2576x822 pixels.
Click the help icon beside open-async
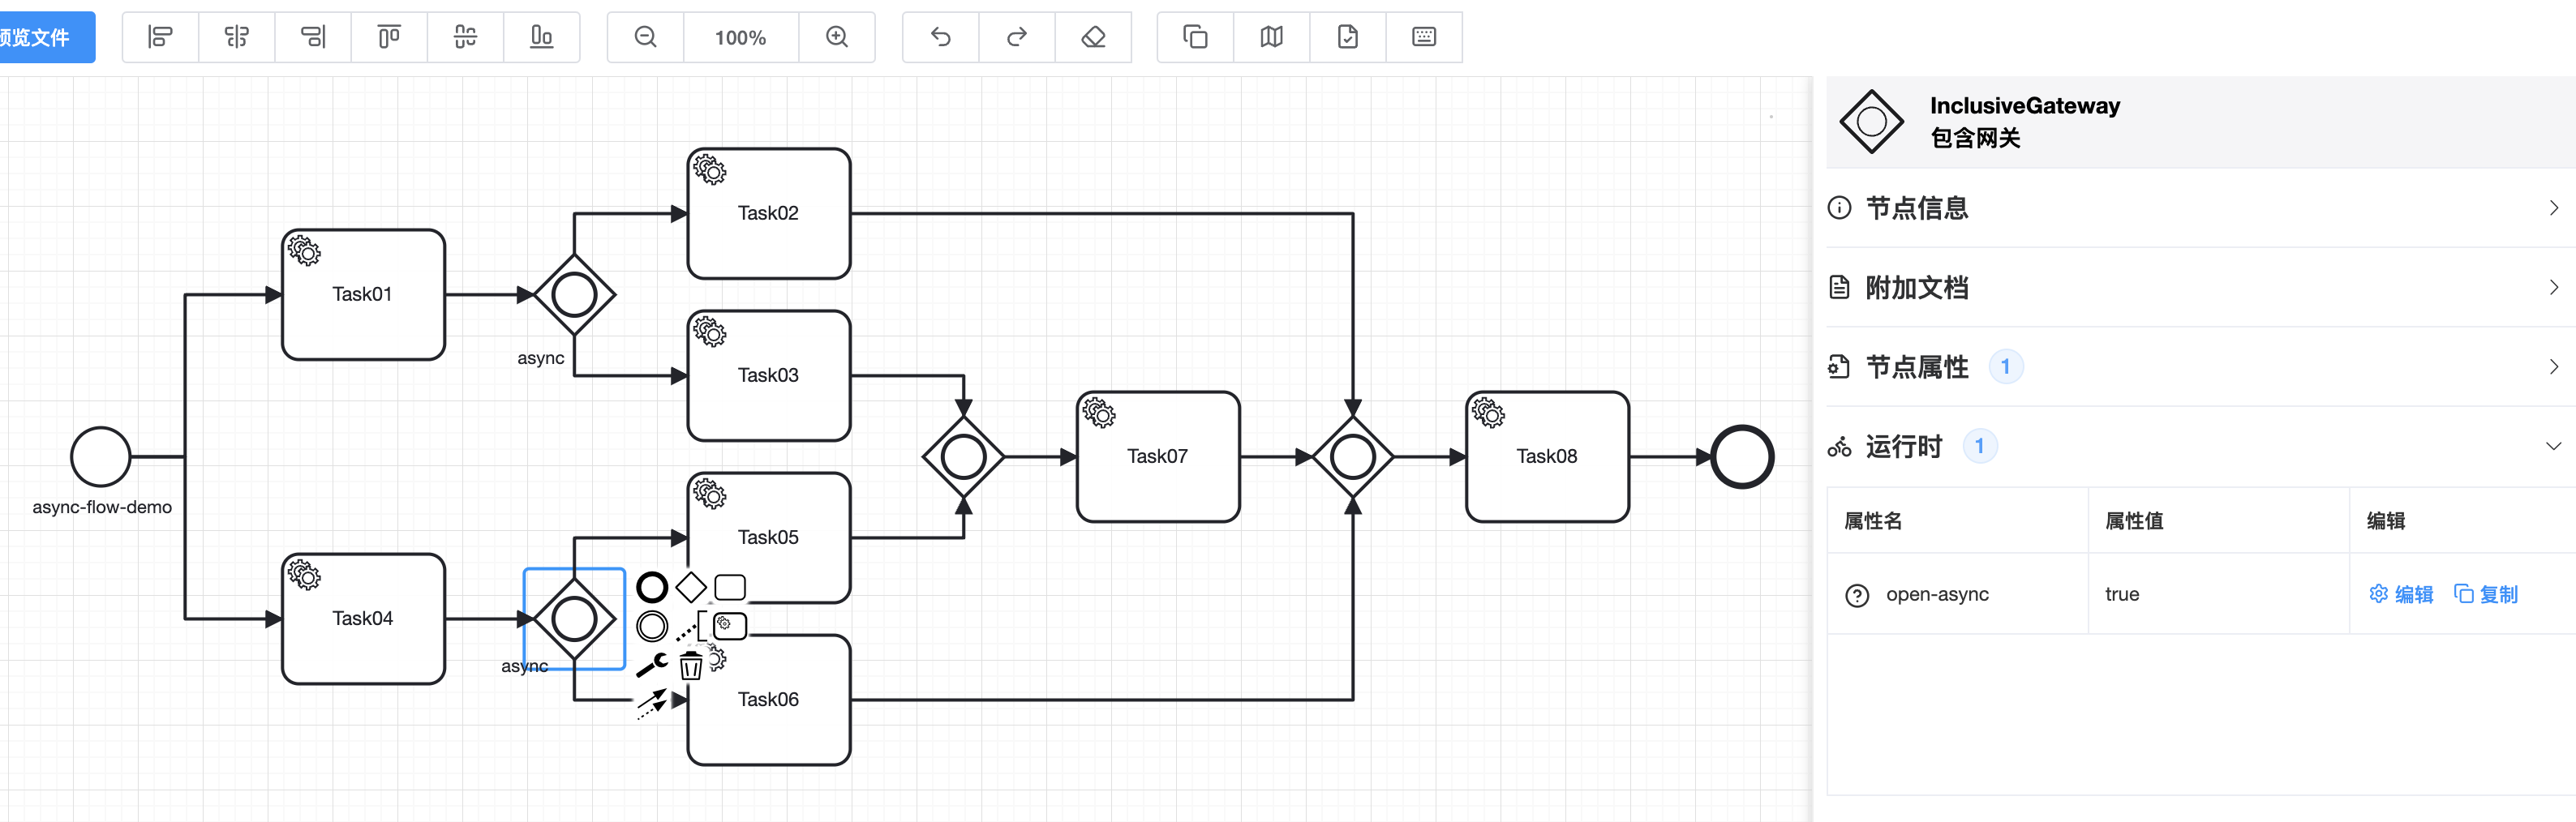[1857, 595]
